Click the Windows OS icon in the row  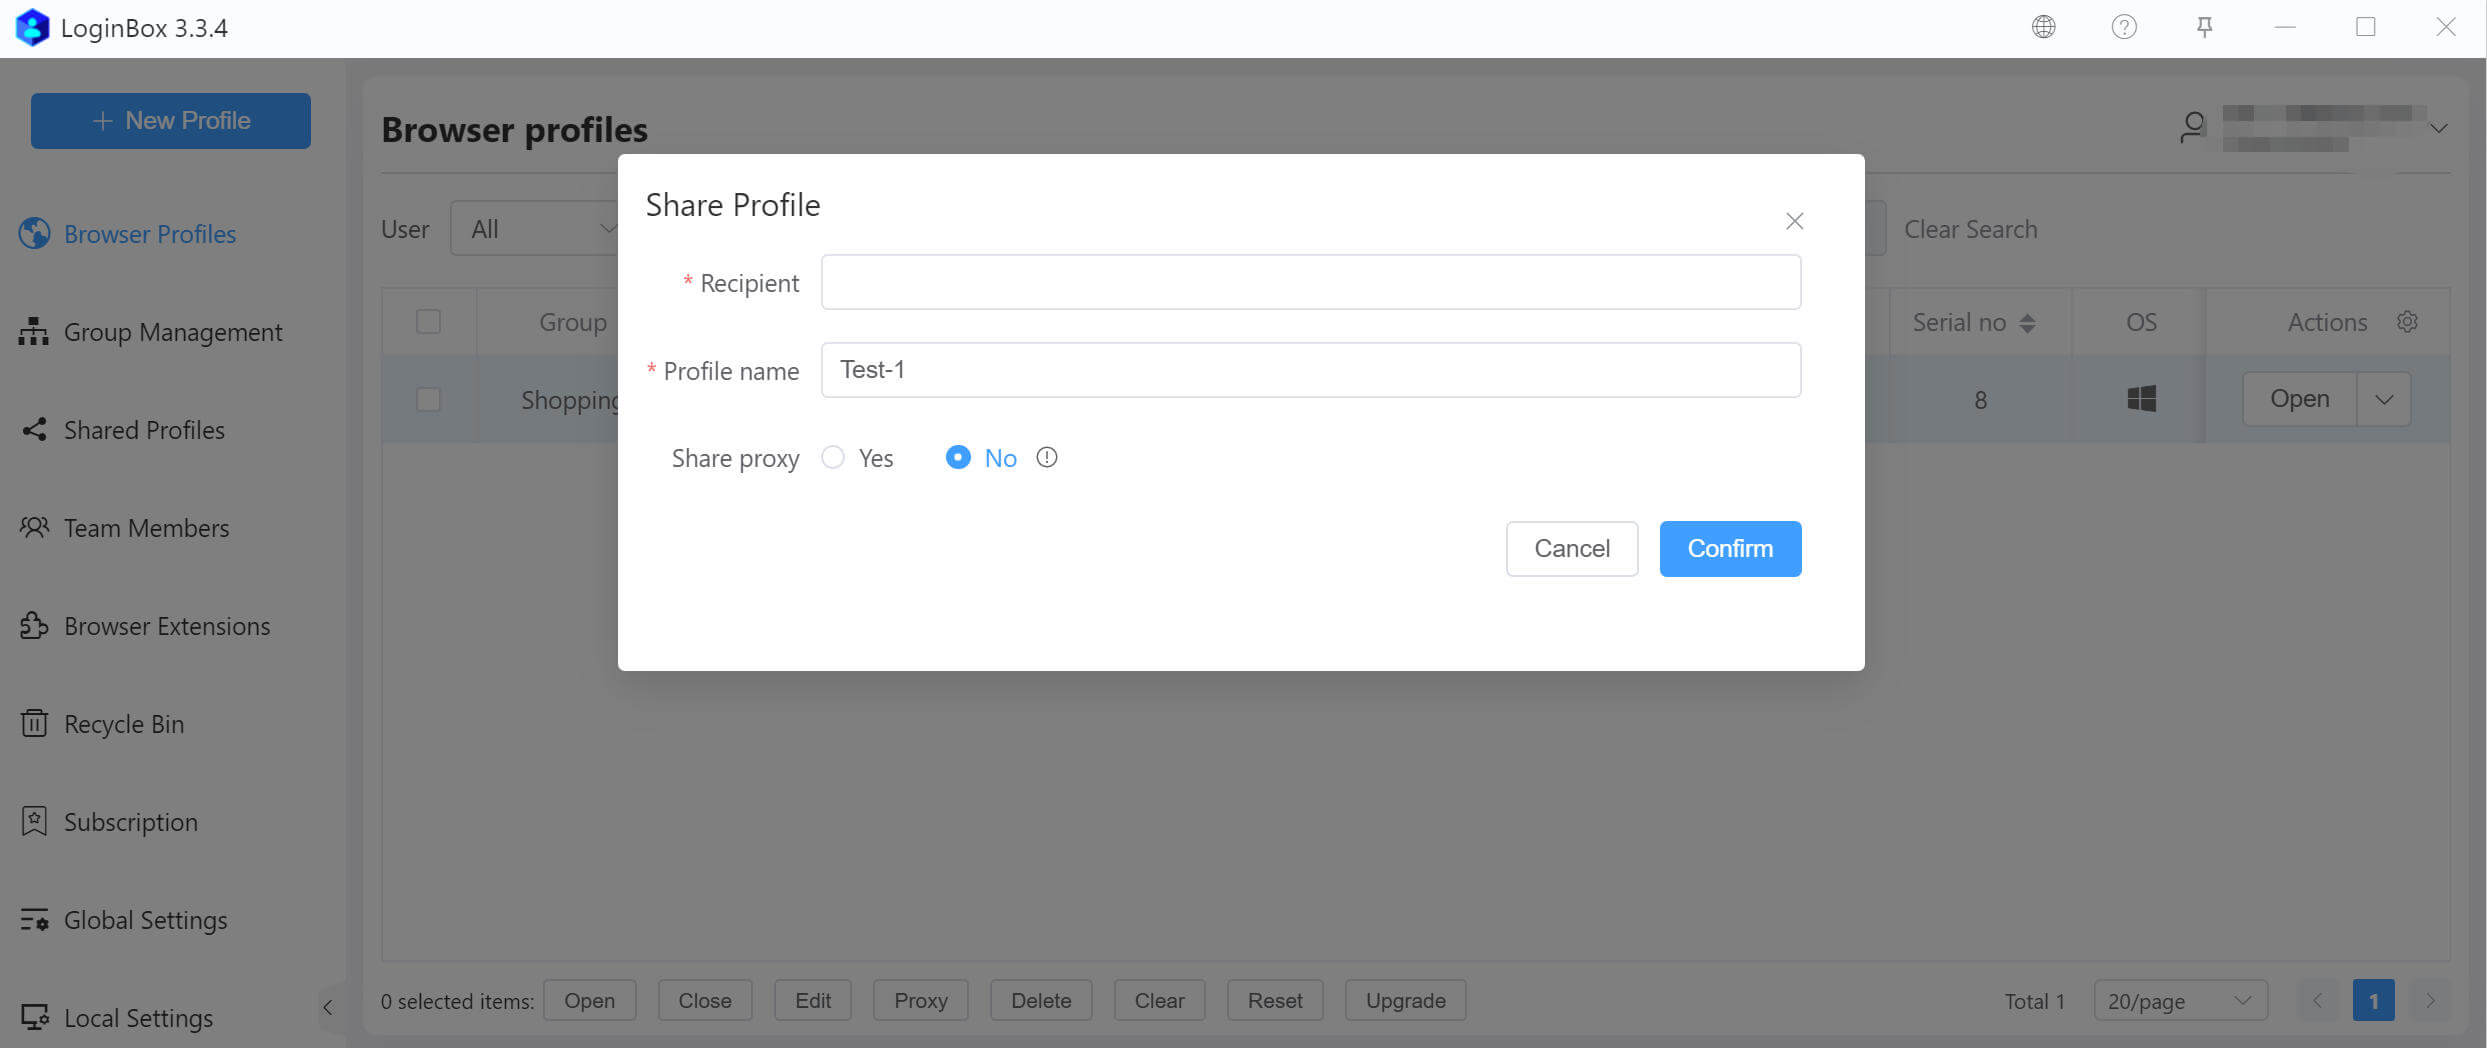2140,399
